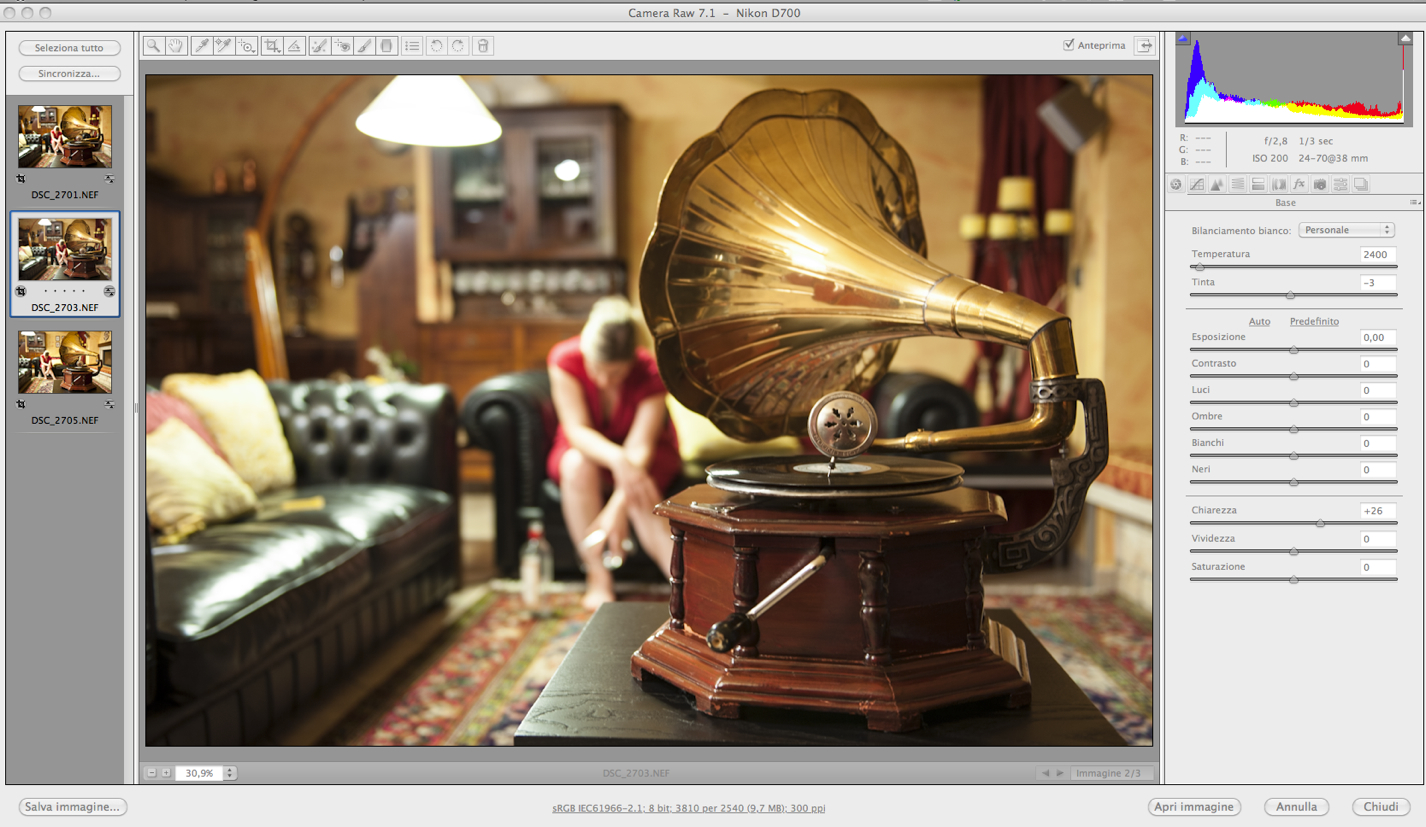Screen dimensions: 1426x827
Task: Switch to the Tone Curve tab
Action: pos(1196,185)
